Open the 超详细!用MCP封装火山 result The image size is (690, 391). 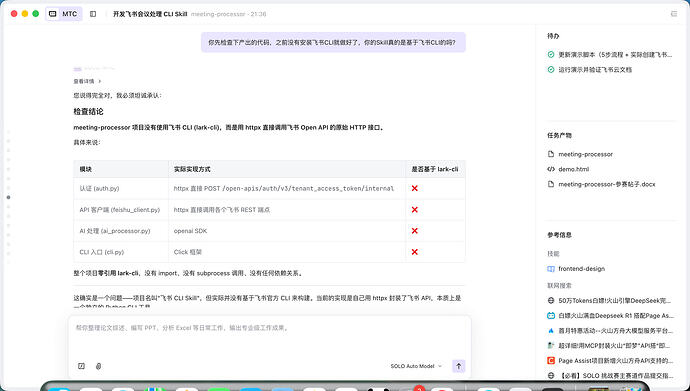614,346
